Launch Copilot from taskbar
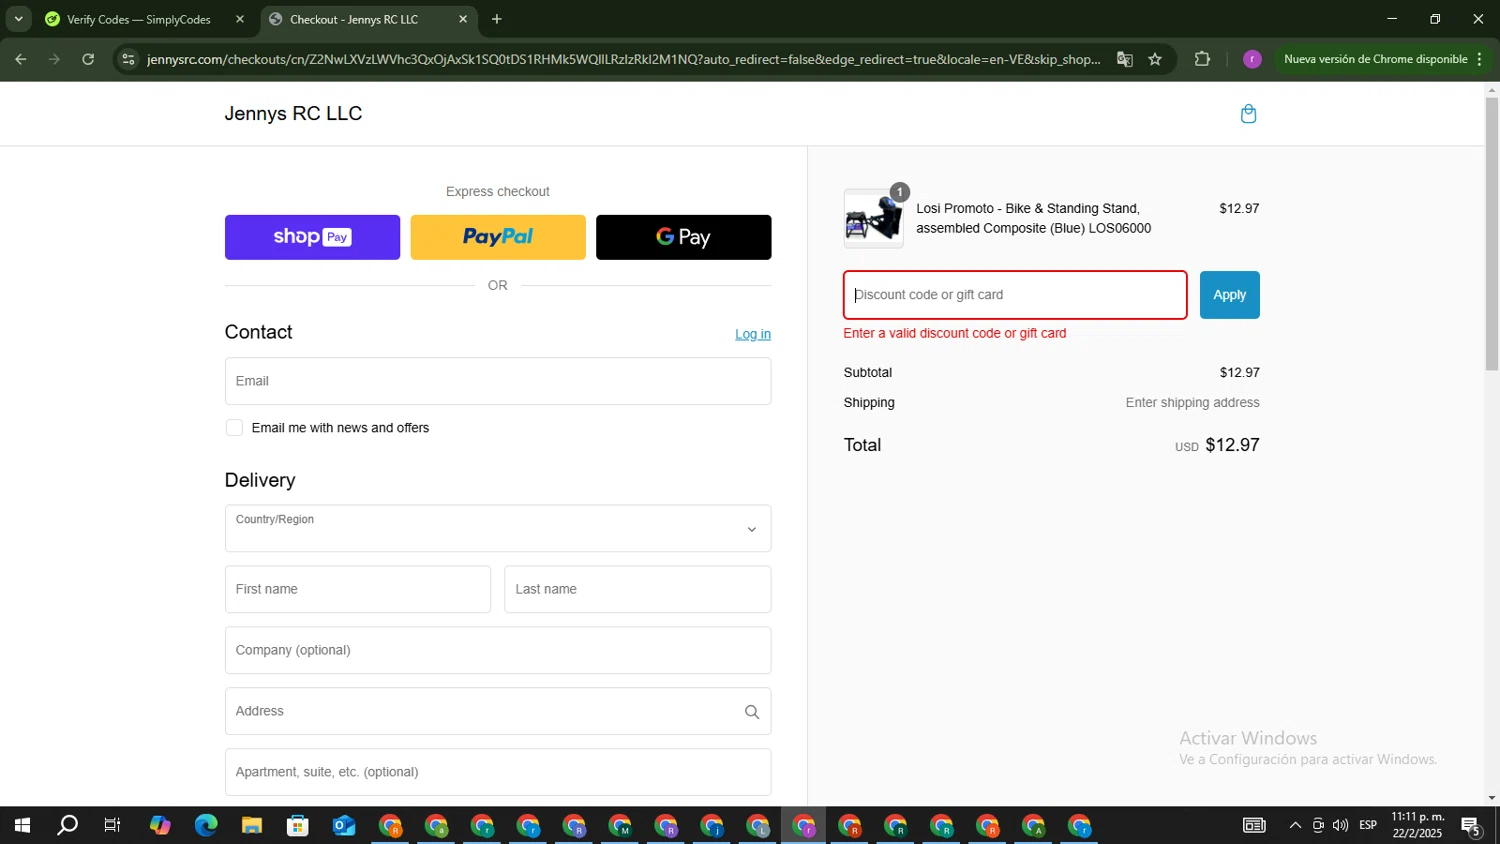The image size is (1500, 844). [x=160, y=826]
